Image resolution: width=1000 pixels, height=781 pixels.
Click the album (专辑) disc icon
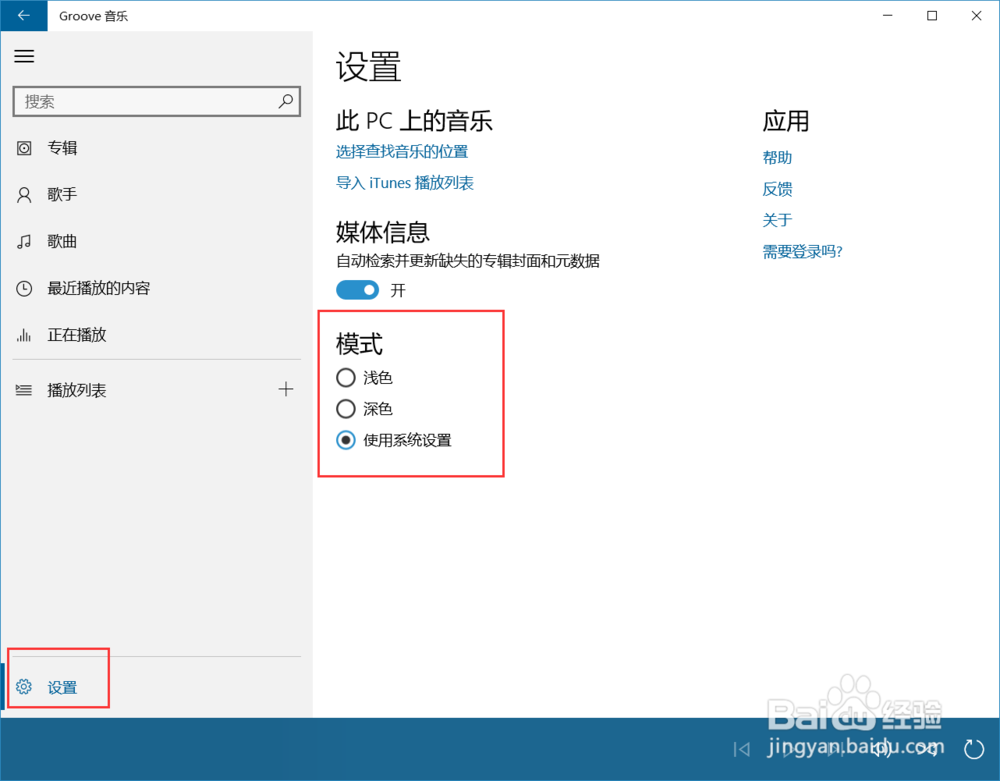click(x=24, y=148)
